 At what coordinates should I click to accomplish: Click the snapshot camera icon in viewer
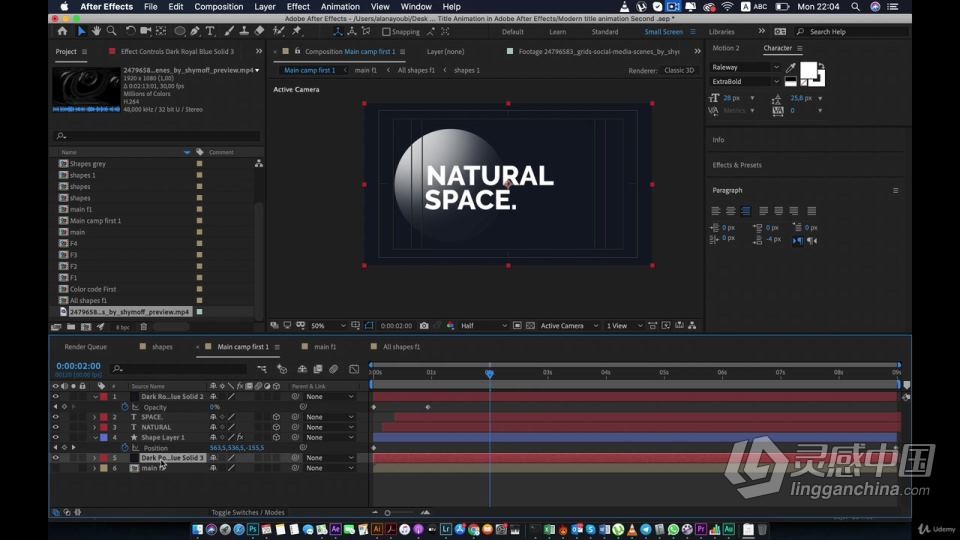click(x=424, y=326)
